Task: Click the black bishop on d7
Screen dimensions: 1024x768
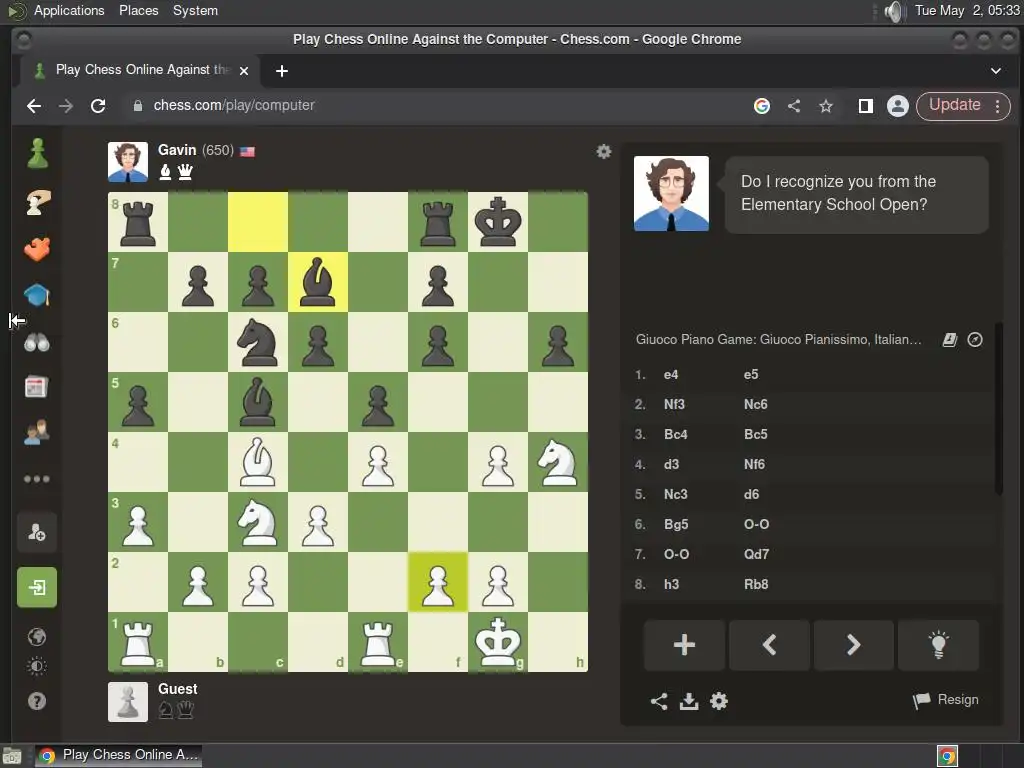Action: 318,281
